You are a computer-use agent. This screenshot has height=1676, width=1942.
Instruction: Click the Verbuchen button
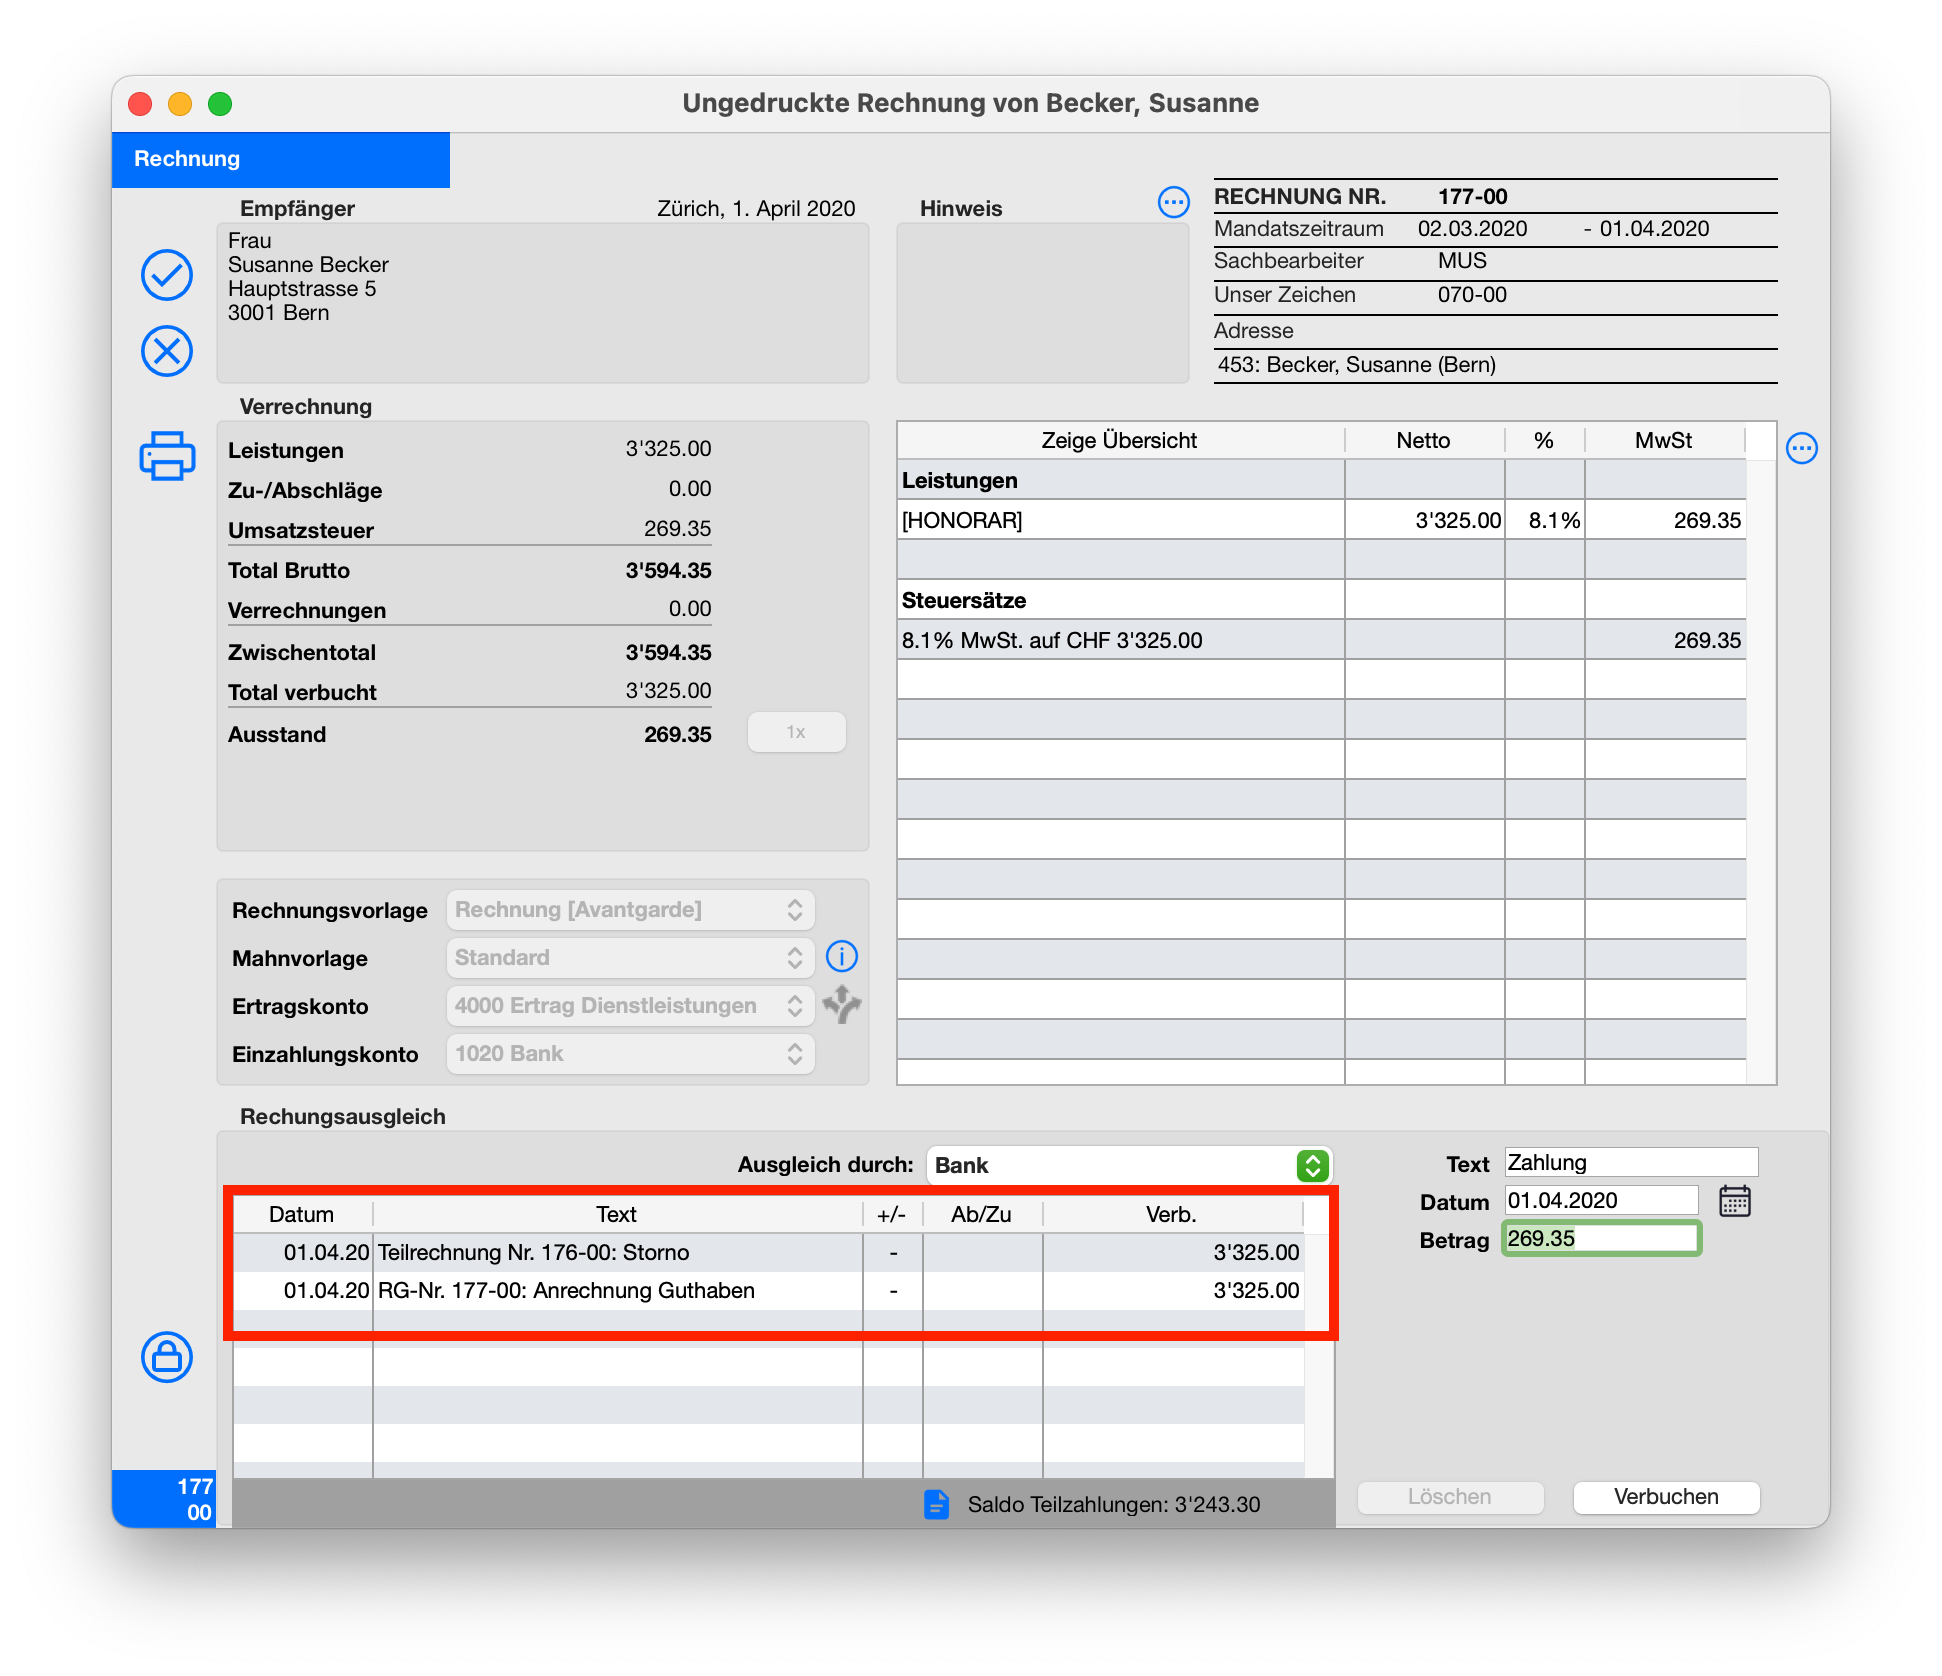click(1666, 1497)
